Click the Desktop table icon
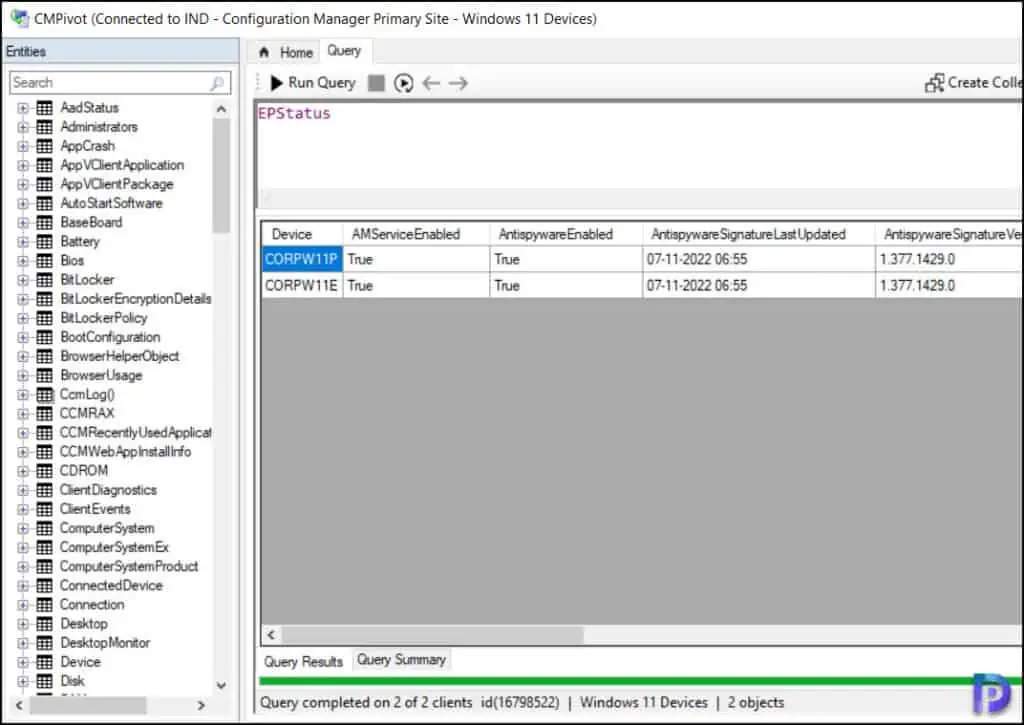This screenshot has width=1024, height=725. (44, 624)
